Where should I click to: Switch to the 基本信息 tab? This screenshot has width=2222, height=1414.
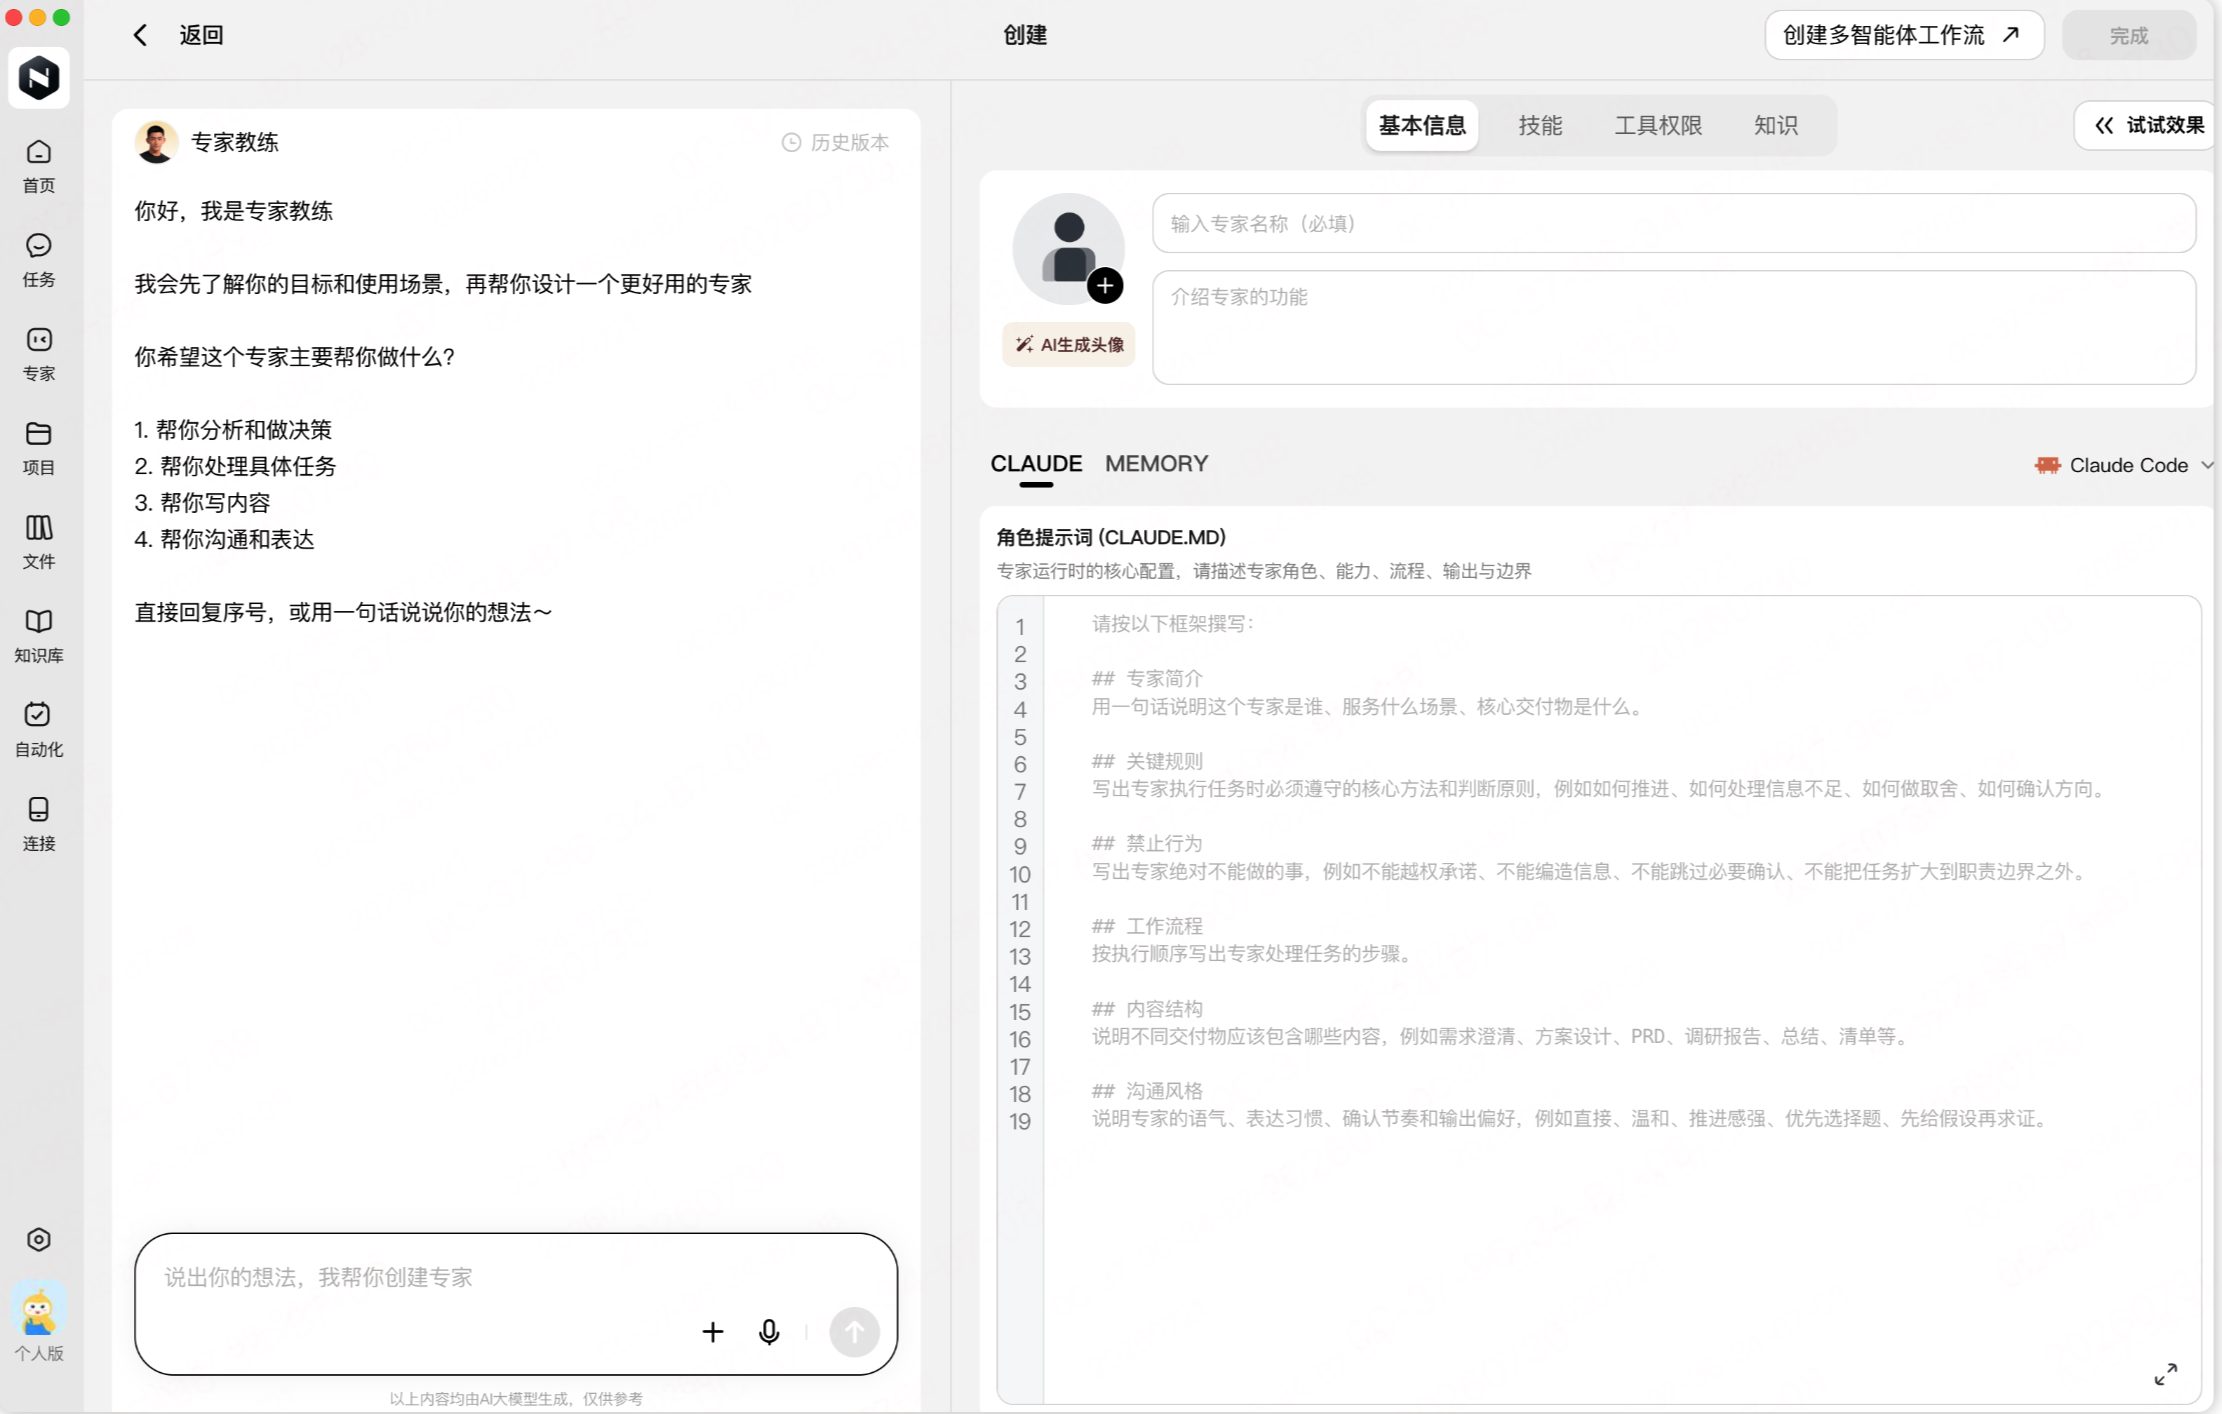point(1422,125)
